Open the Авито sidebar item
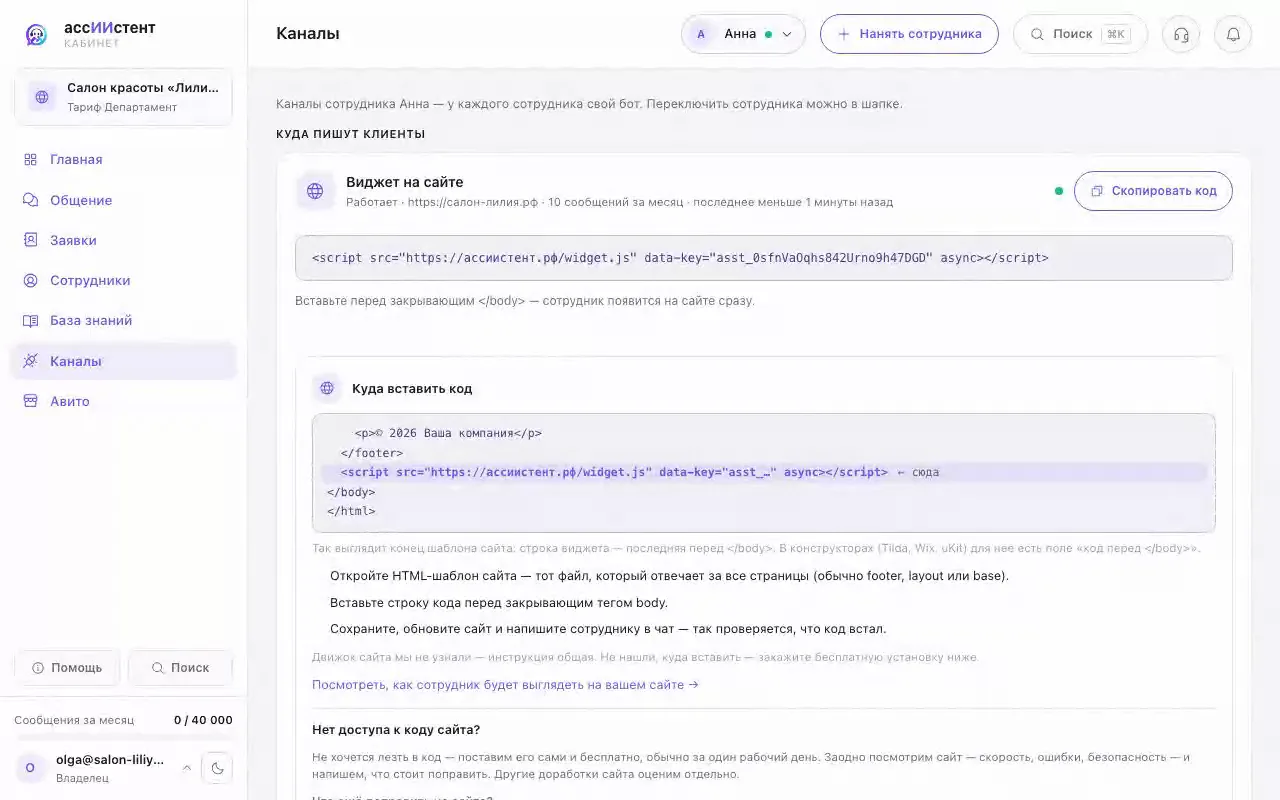 pos(124,401)
